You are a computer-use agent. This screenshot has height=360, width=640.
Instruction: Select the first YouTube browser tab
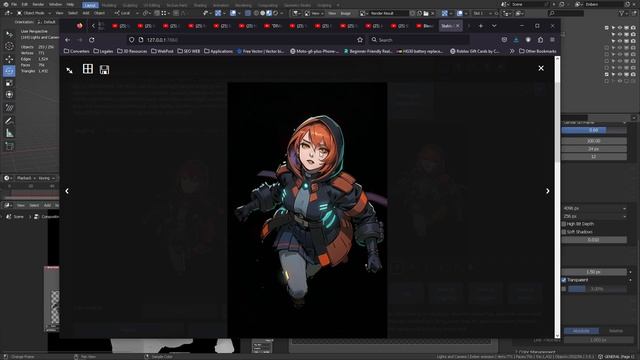[120, 26]
